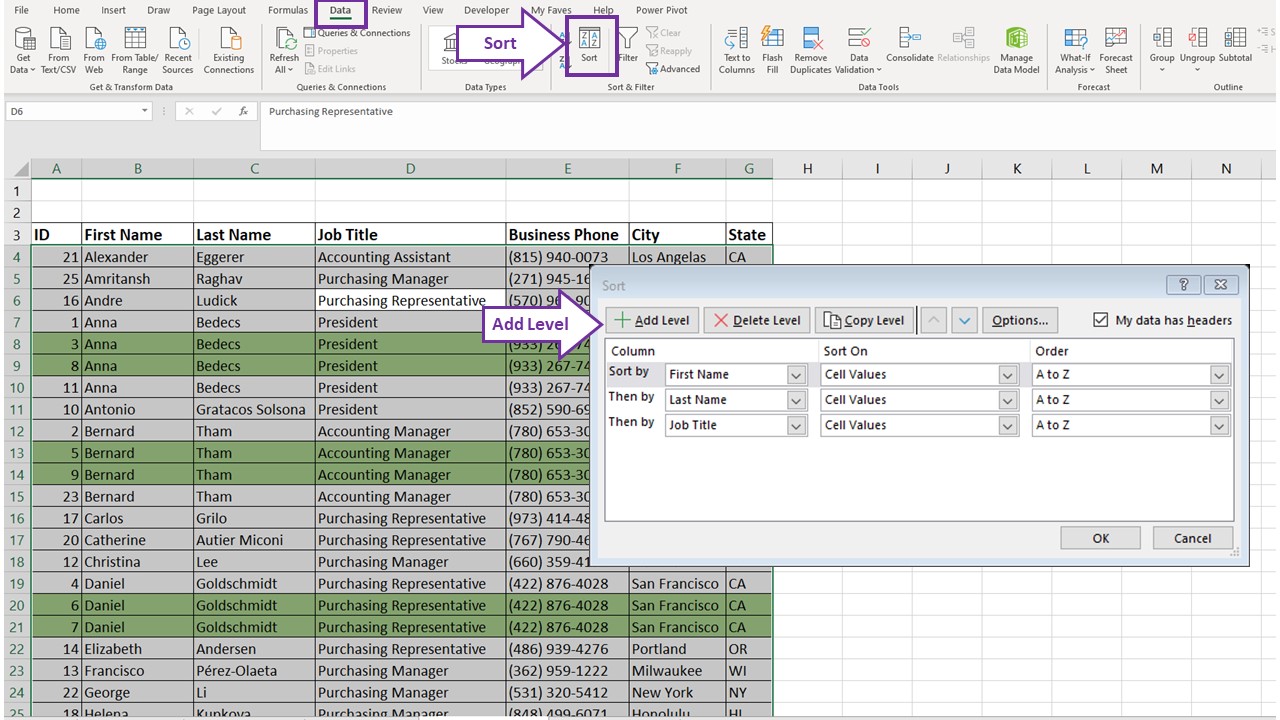Open Sort On dropdown for First Name row

click(x=1008, y=375)
